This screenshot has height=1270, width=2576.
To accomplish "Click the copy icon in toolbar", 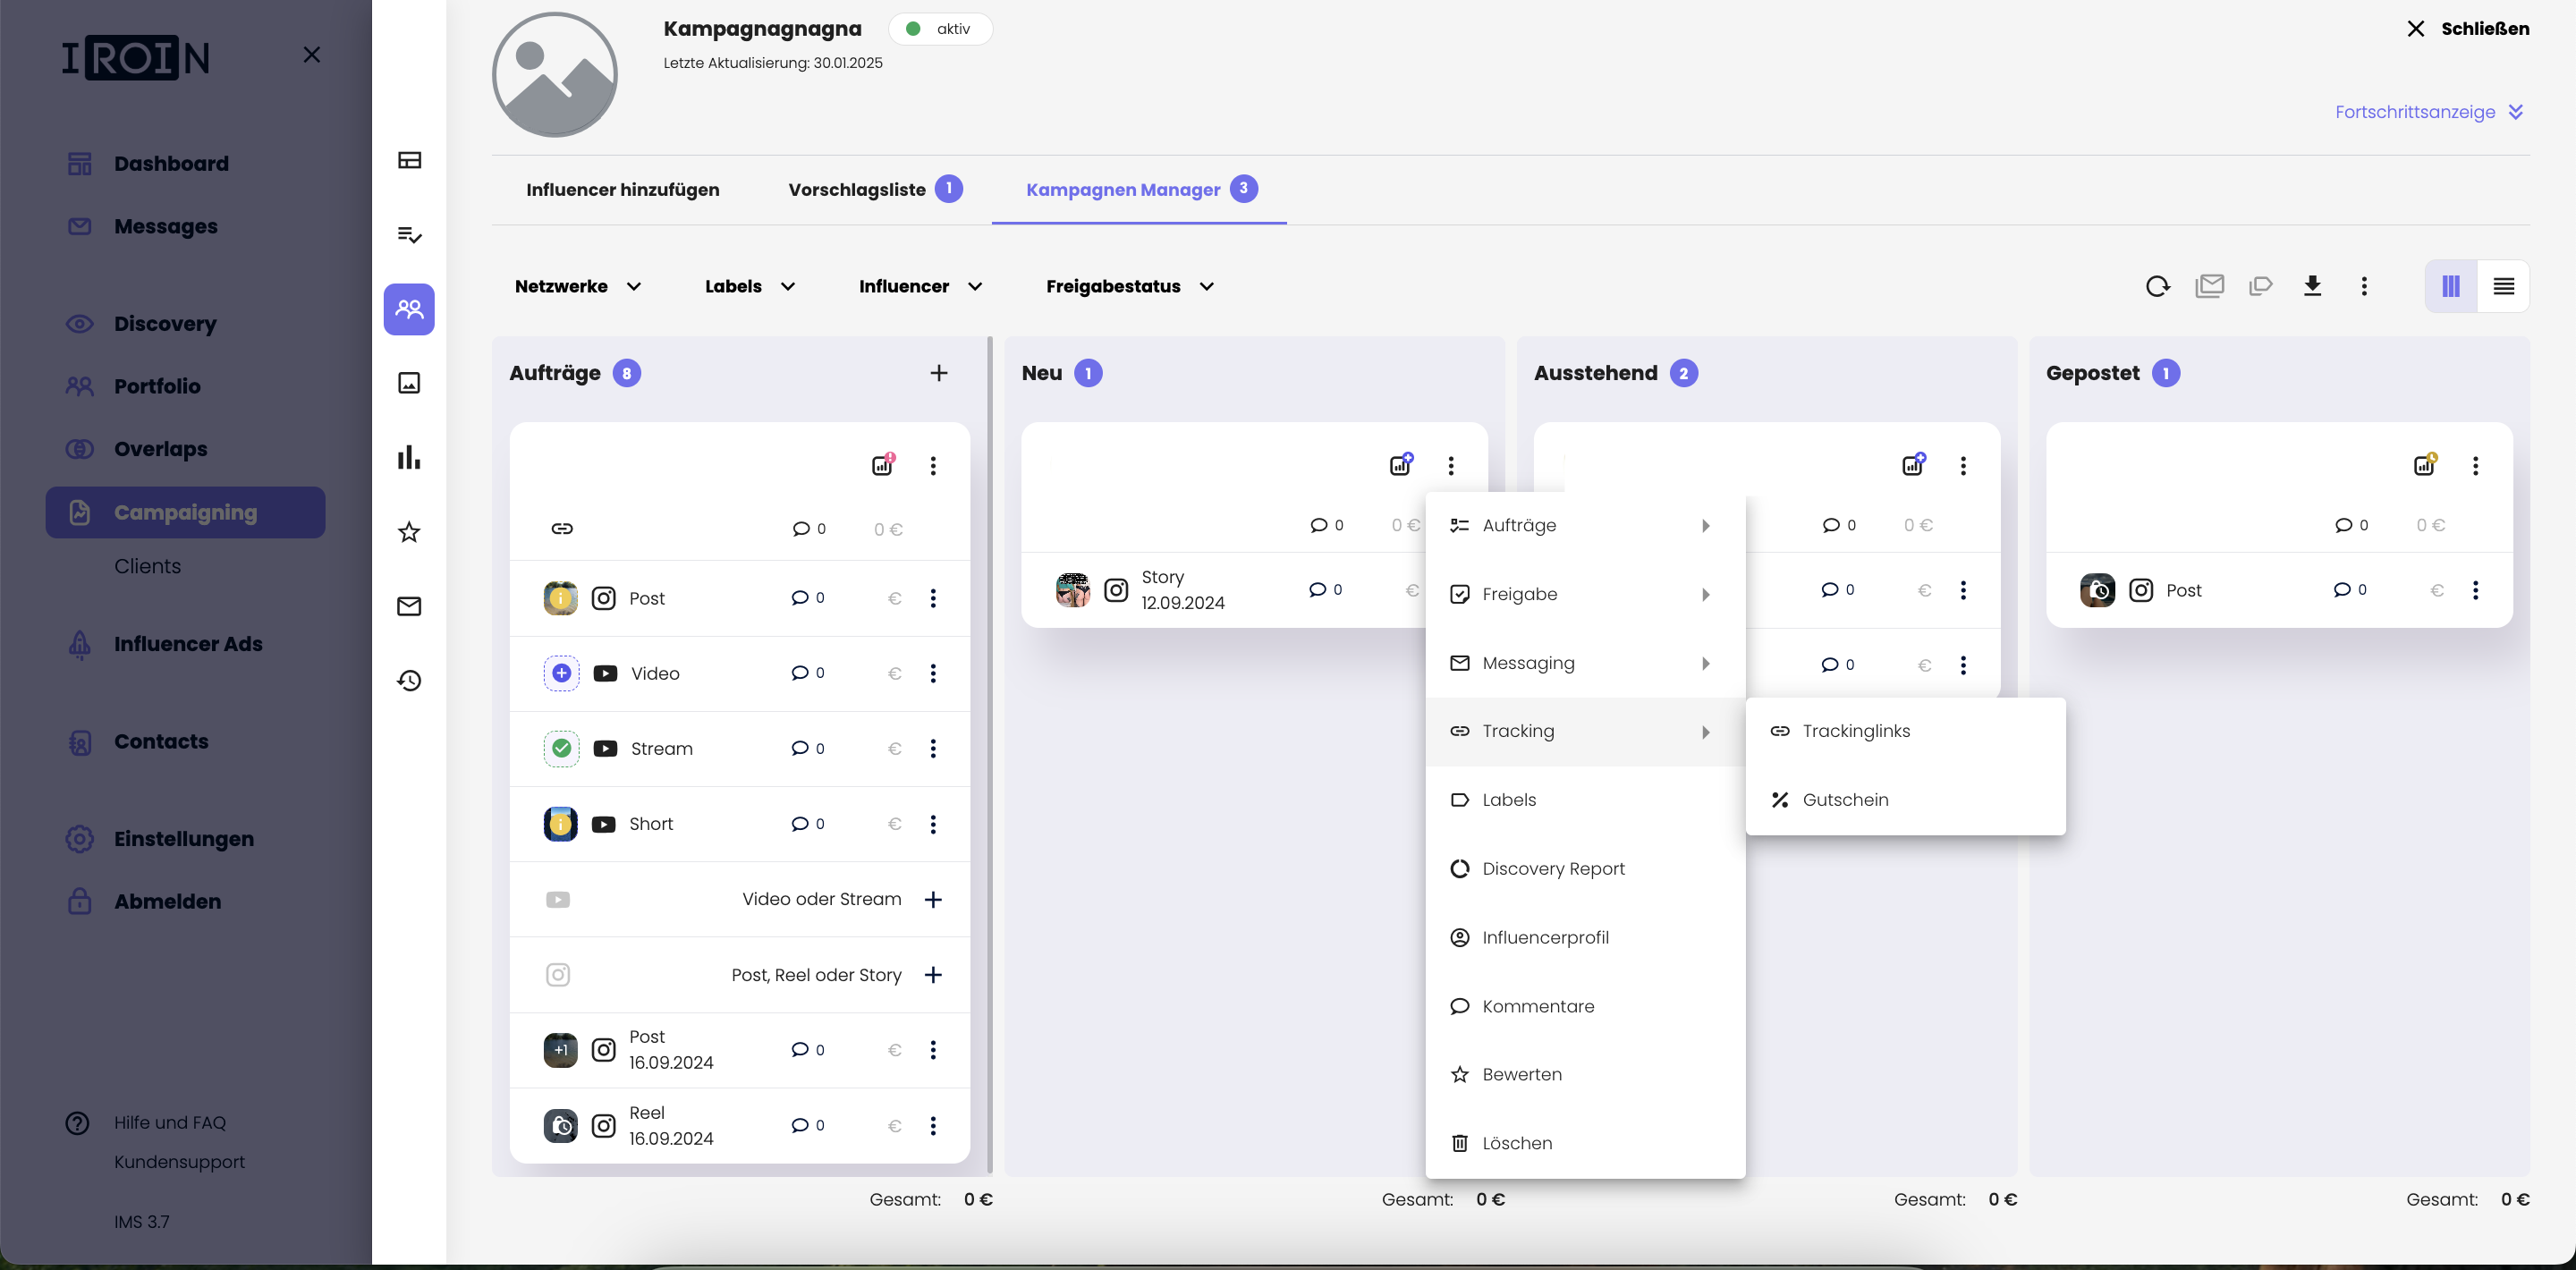I will [2260, 286].
